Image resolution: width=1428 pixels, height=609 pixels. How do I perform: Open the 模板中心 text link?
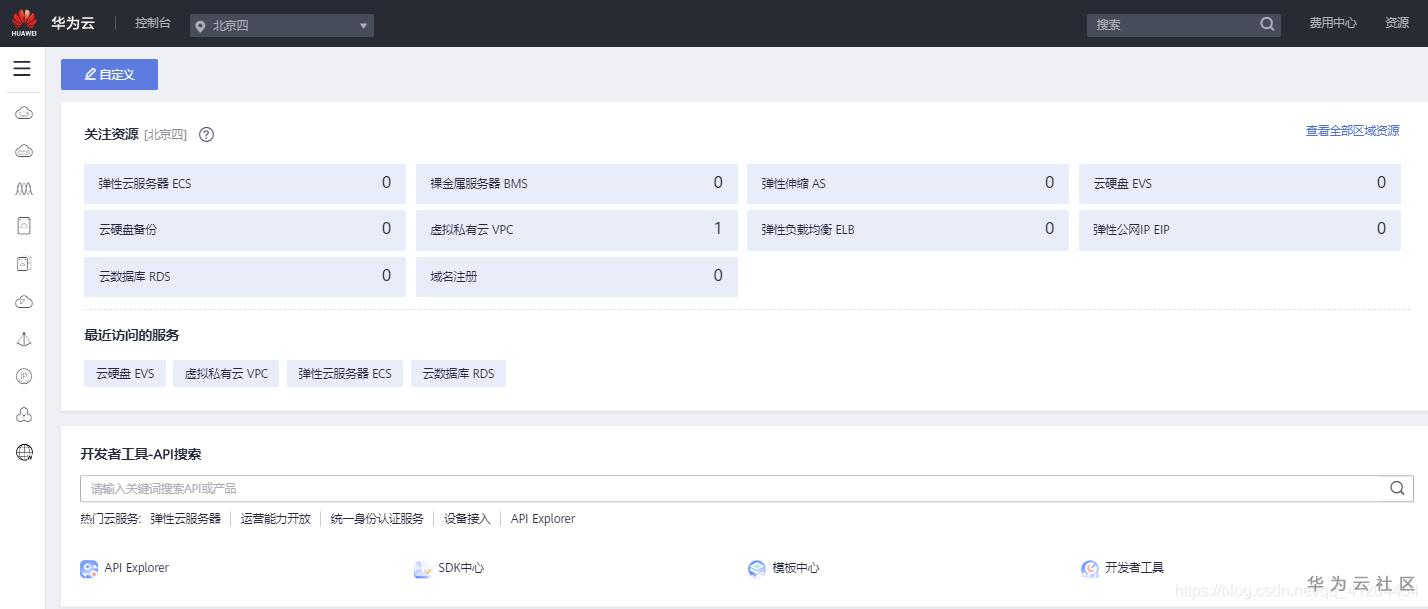(796, 568)
